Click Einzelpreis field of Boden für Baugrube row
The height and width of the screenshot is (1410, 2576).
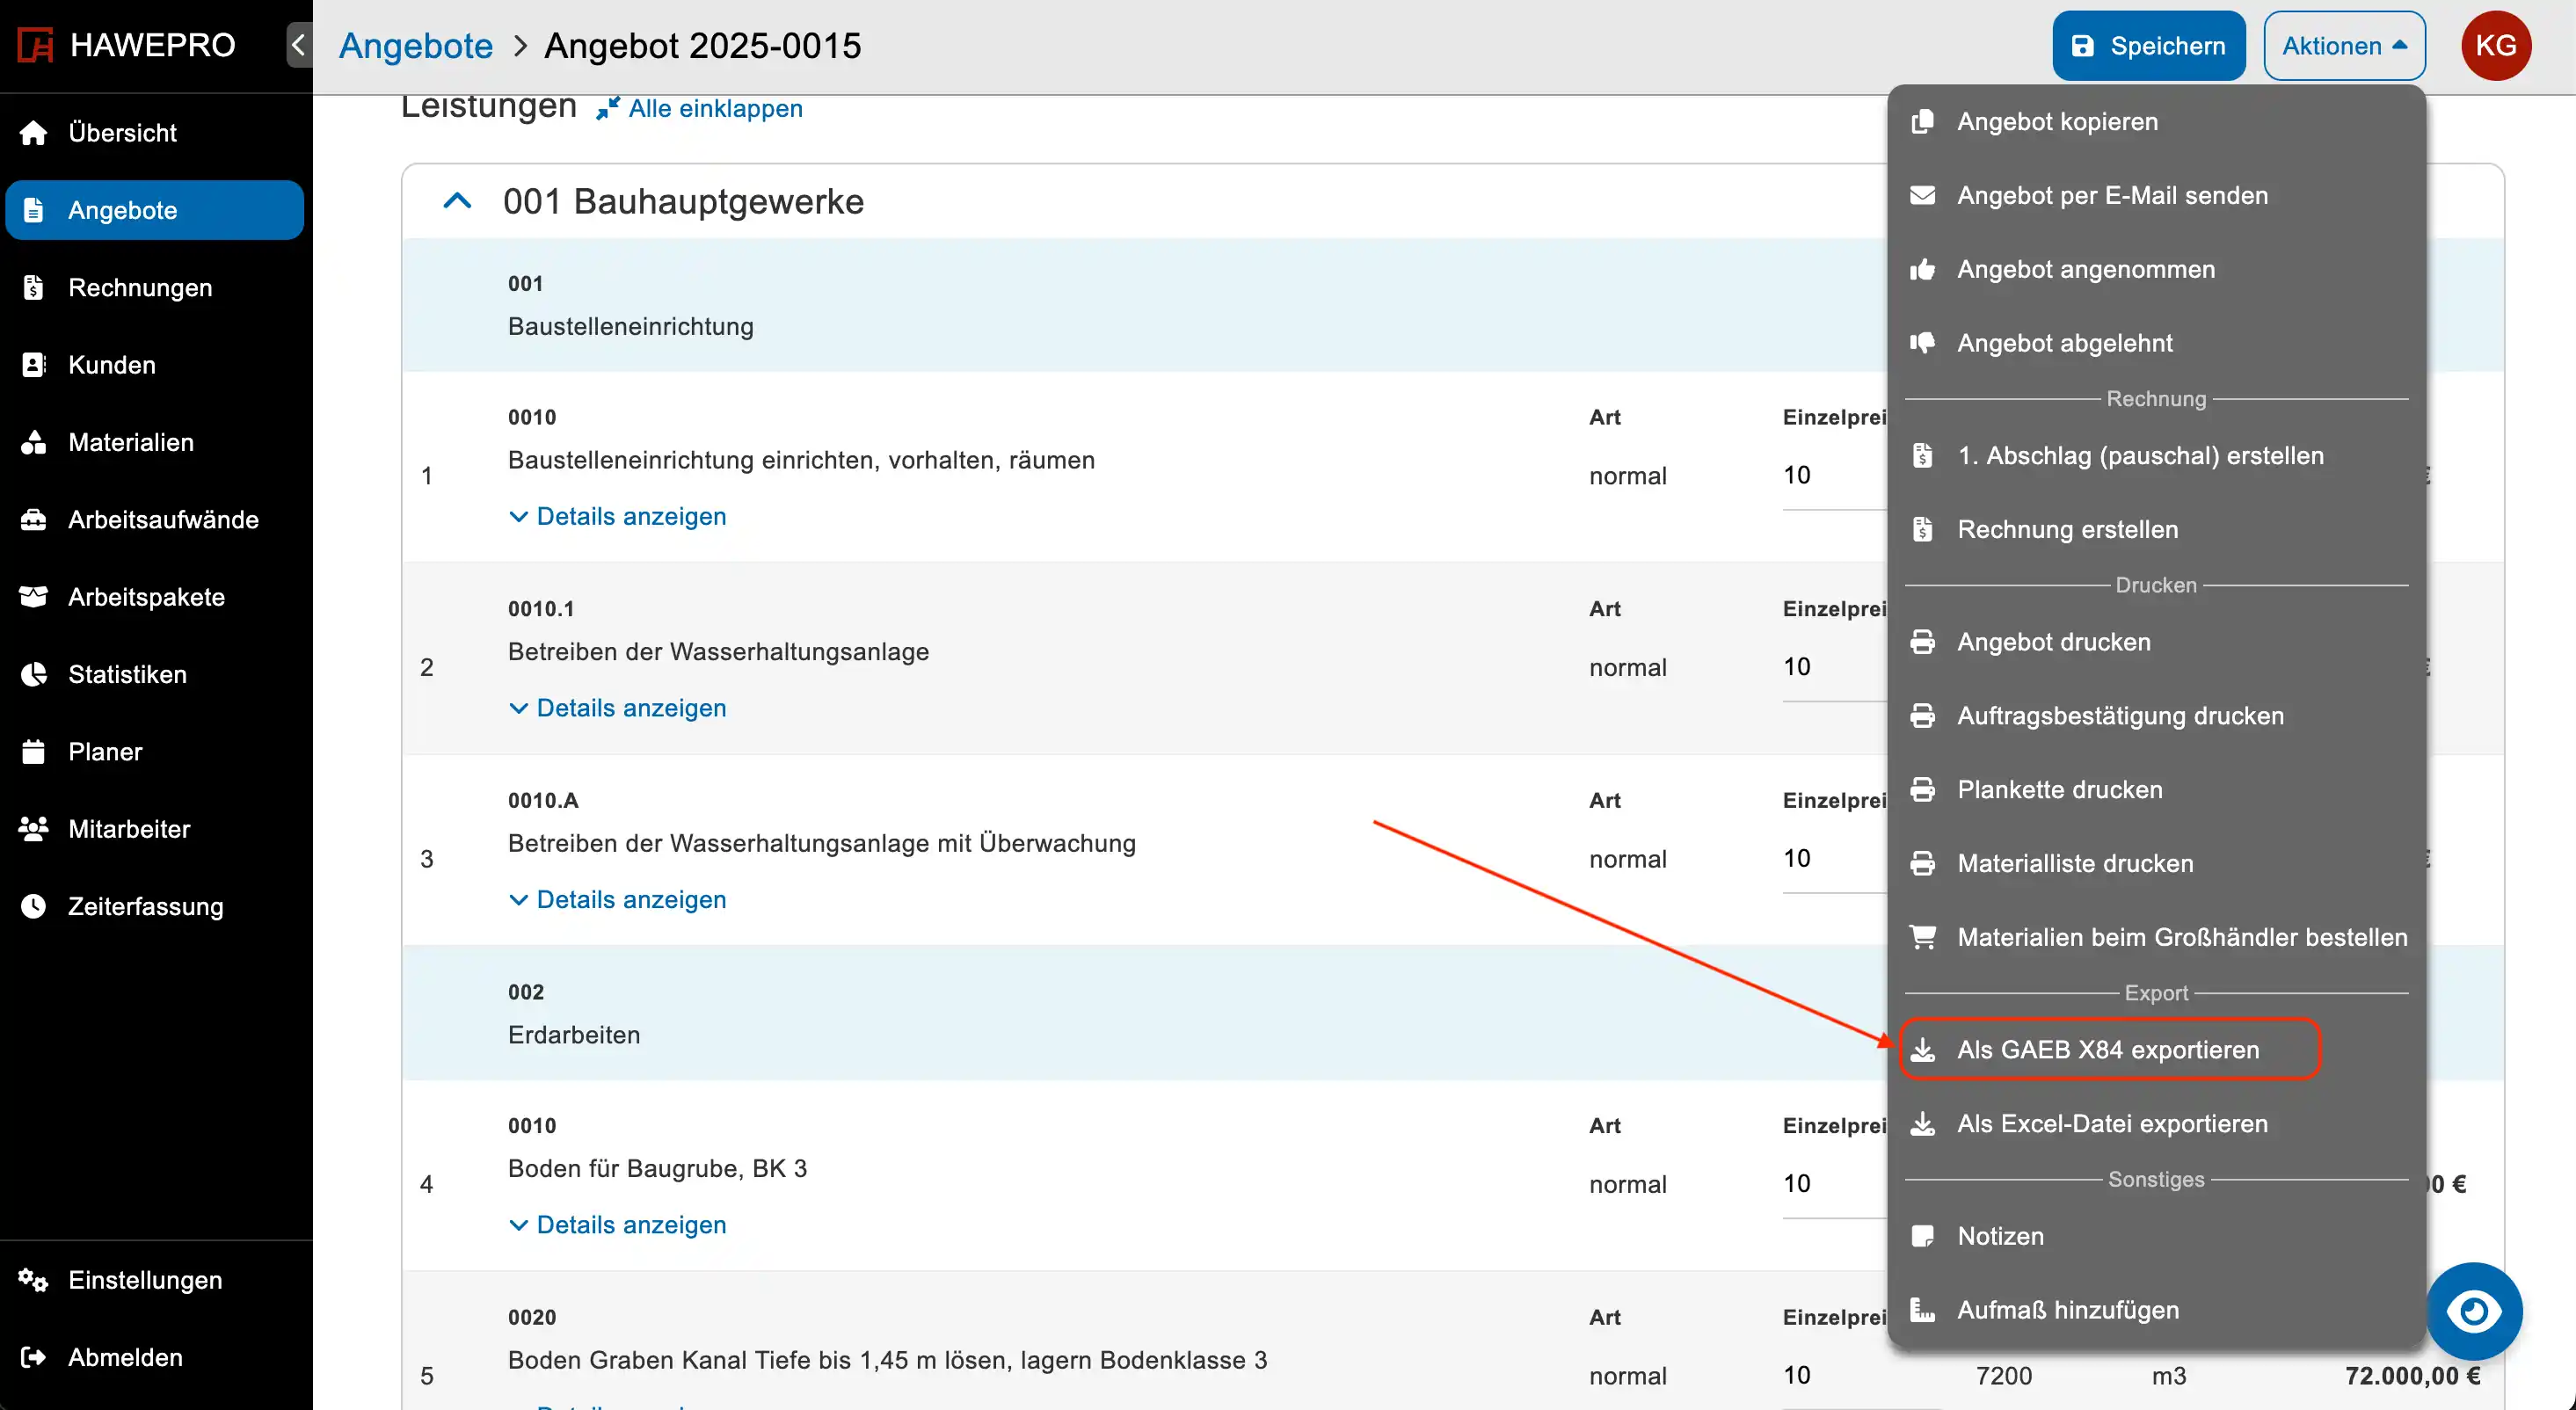[1834, 1184]
